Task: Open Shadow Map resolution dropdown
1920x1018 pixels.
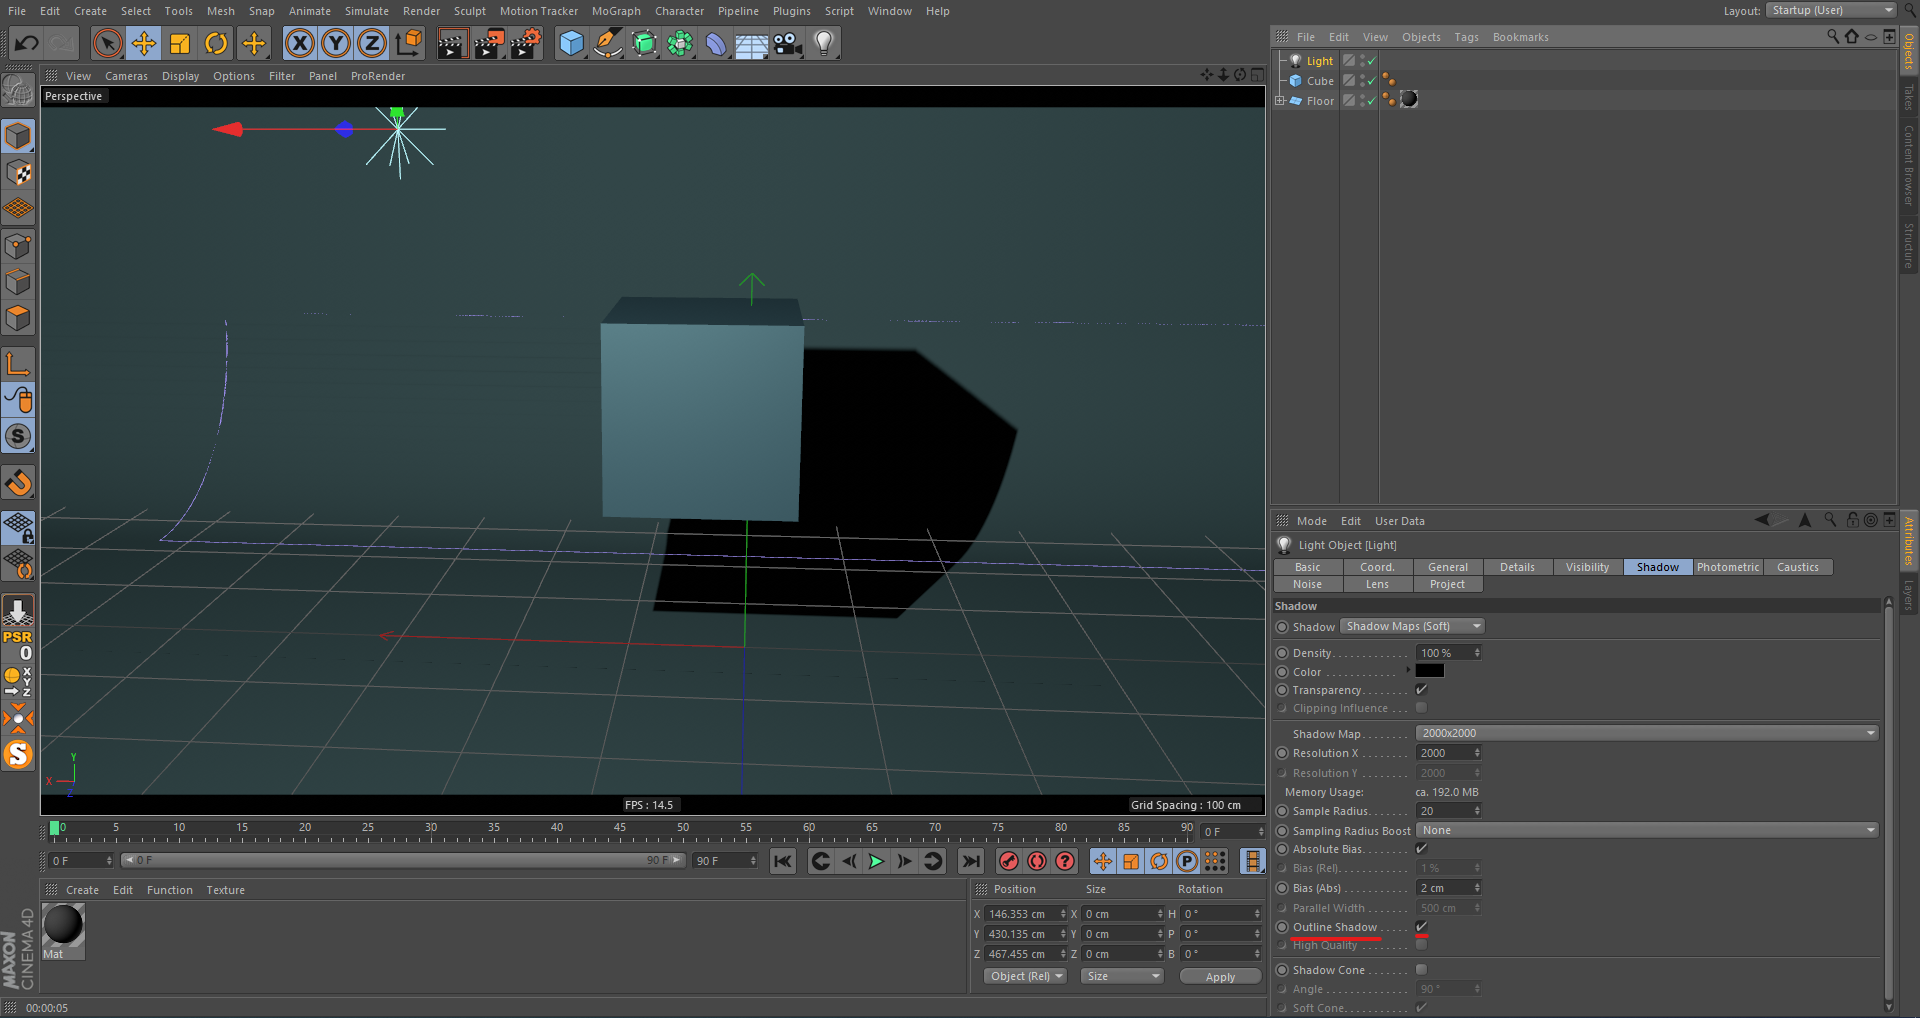Action: point(1647,734)
